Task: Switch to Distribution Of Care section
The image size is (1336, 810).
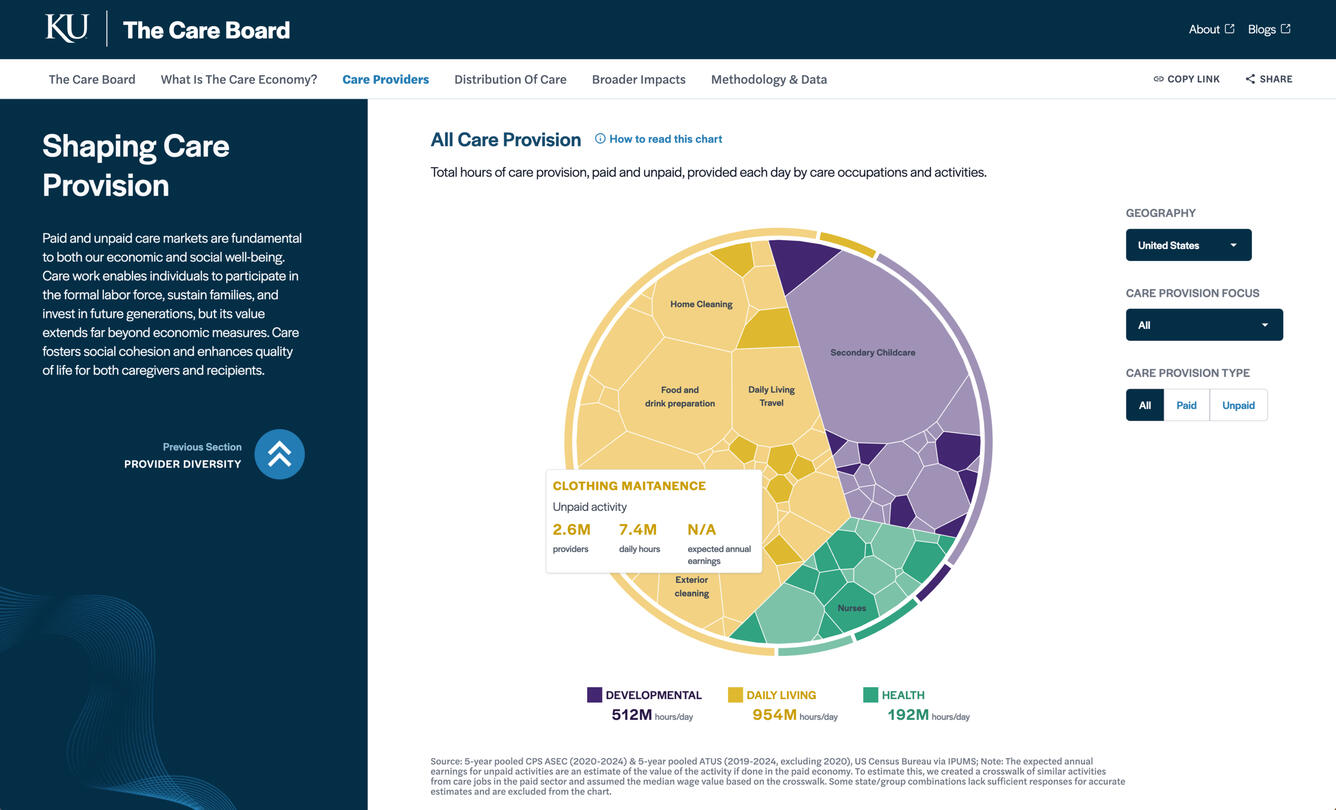Action: [510, 79]
